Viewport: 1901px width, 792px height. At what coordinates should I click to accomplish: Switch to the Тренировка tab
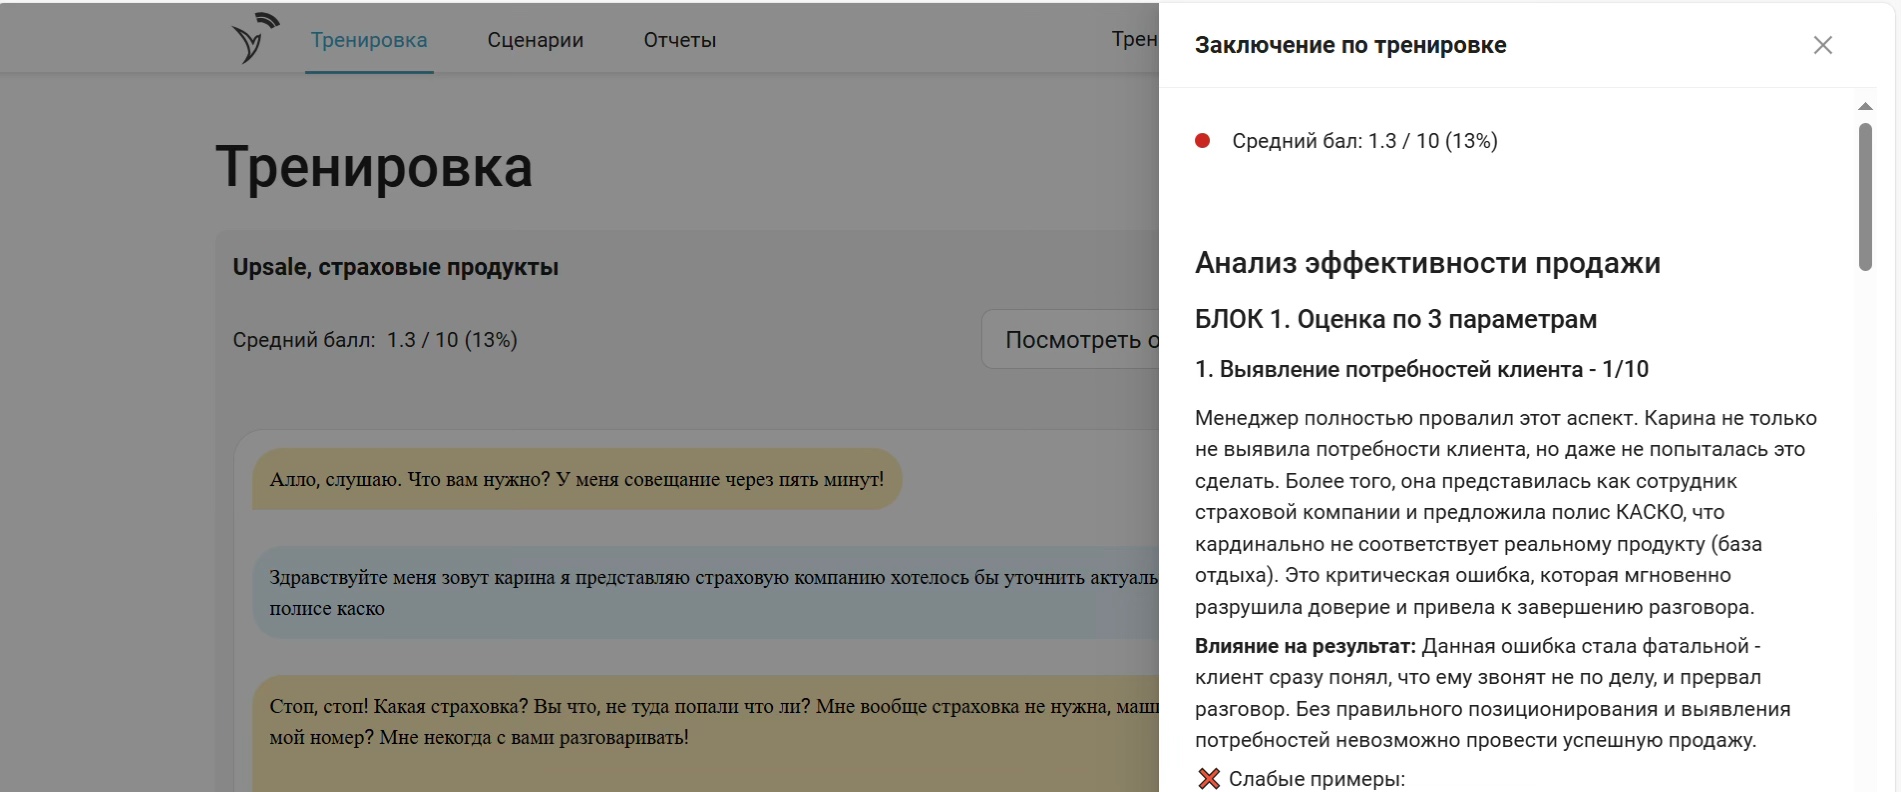368,40
